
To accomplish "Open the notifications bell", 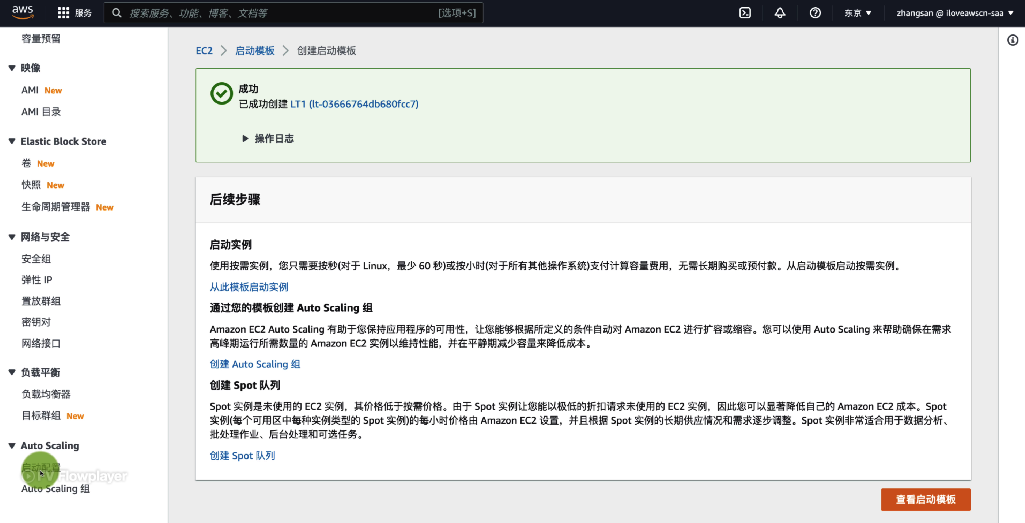I will 780,12.
